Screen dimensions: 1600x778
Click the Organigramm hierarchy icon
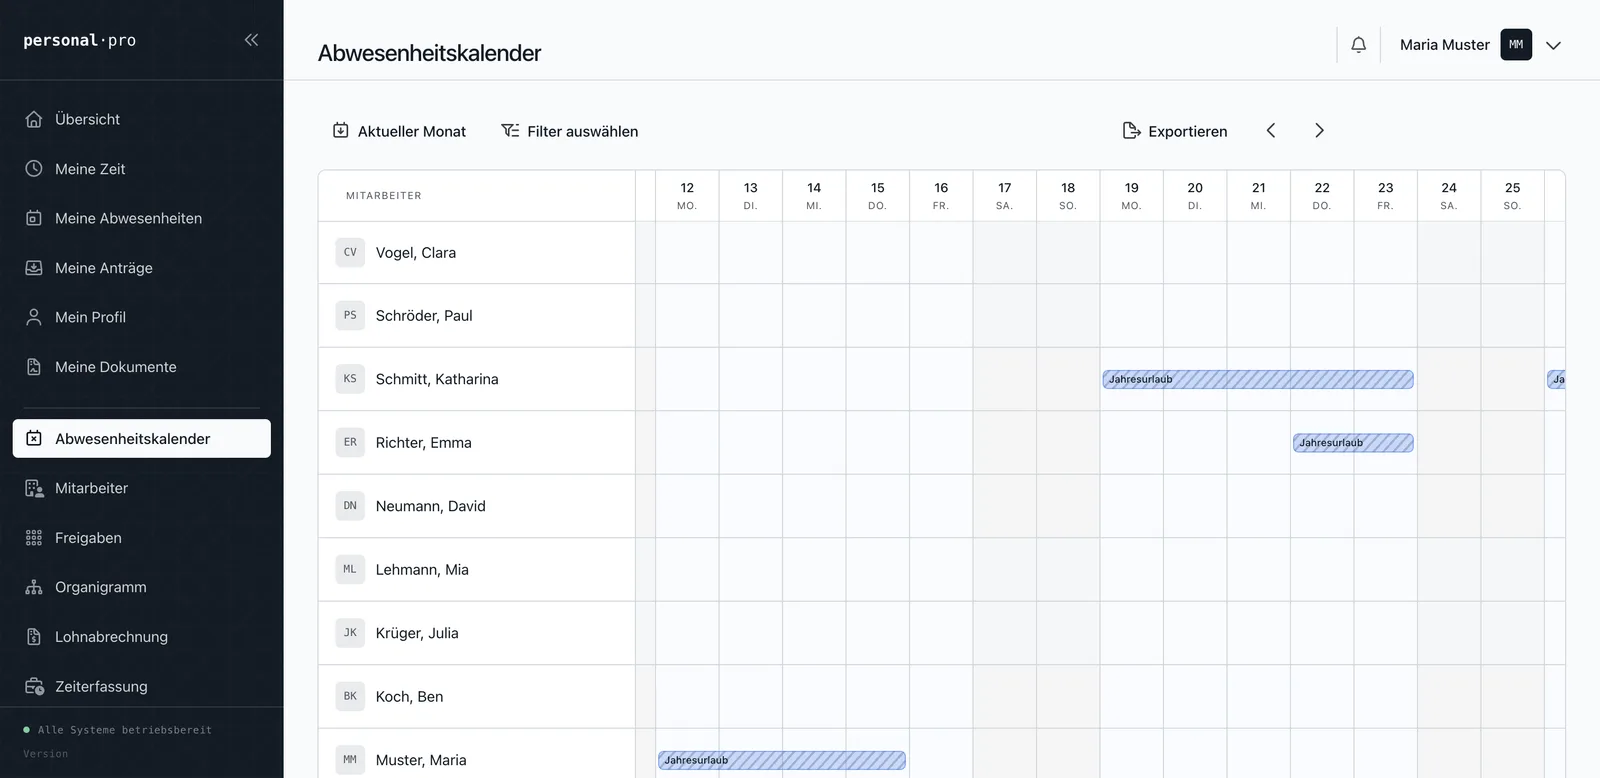click(34, 587)
